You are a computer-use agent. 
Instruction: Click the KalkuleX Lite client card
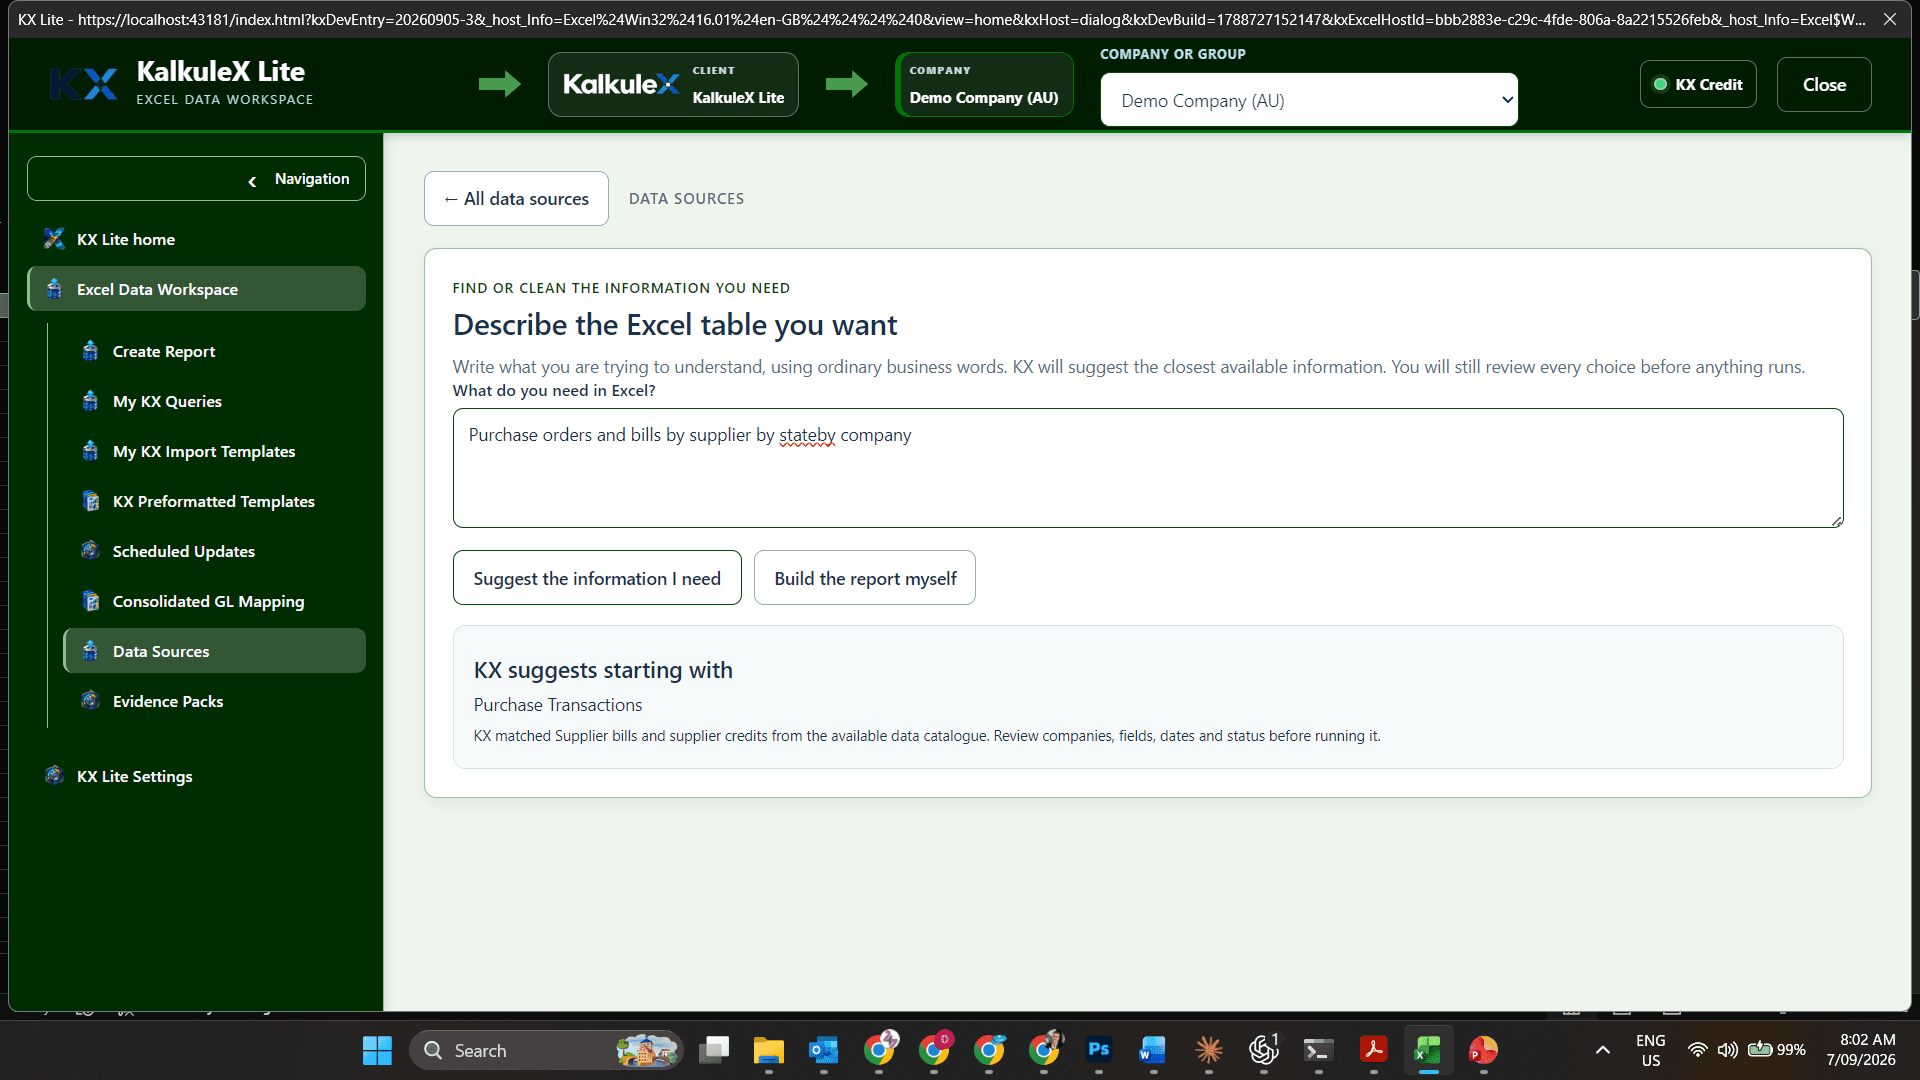click(673, 84)
